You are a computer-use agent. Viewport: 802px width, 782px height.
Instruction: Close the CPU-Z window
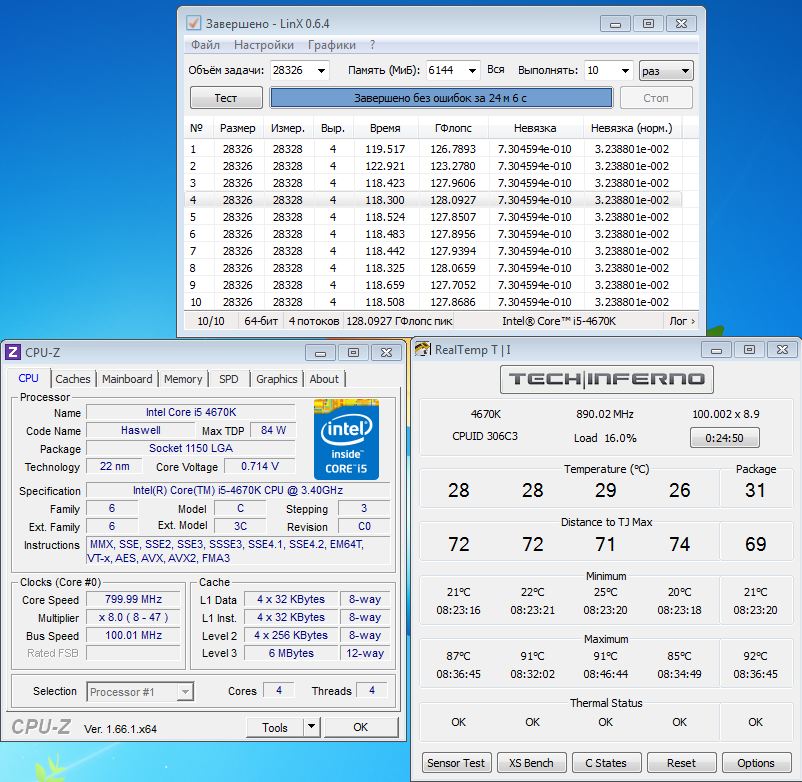coord(387,353)
